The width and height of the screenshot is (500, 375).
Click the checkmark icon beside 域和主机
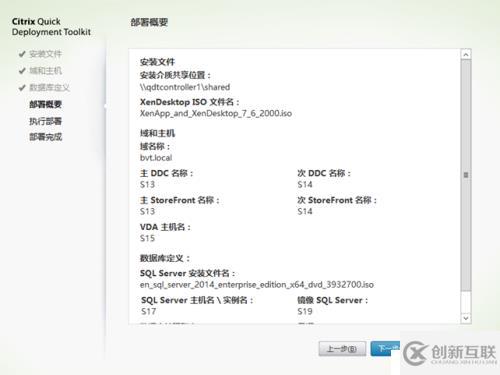[x=22, y=71]
